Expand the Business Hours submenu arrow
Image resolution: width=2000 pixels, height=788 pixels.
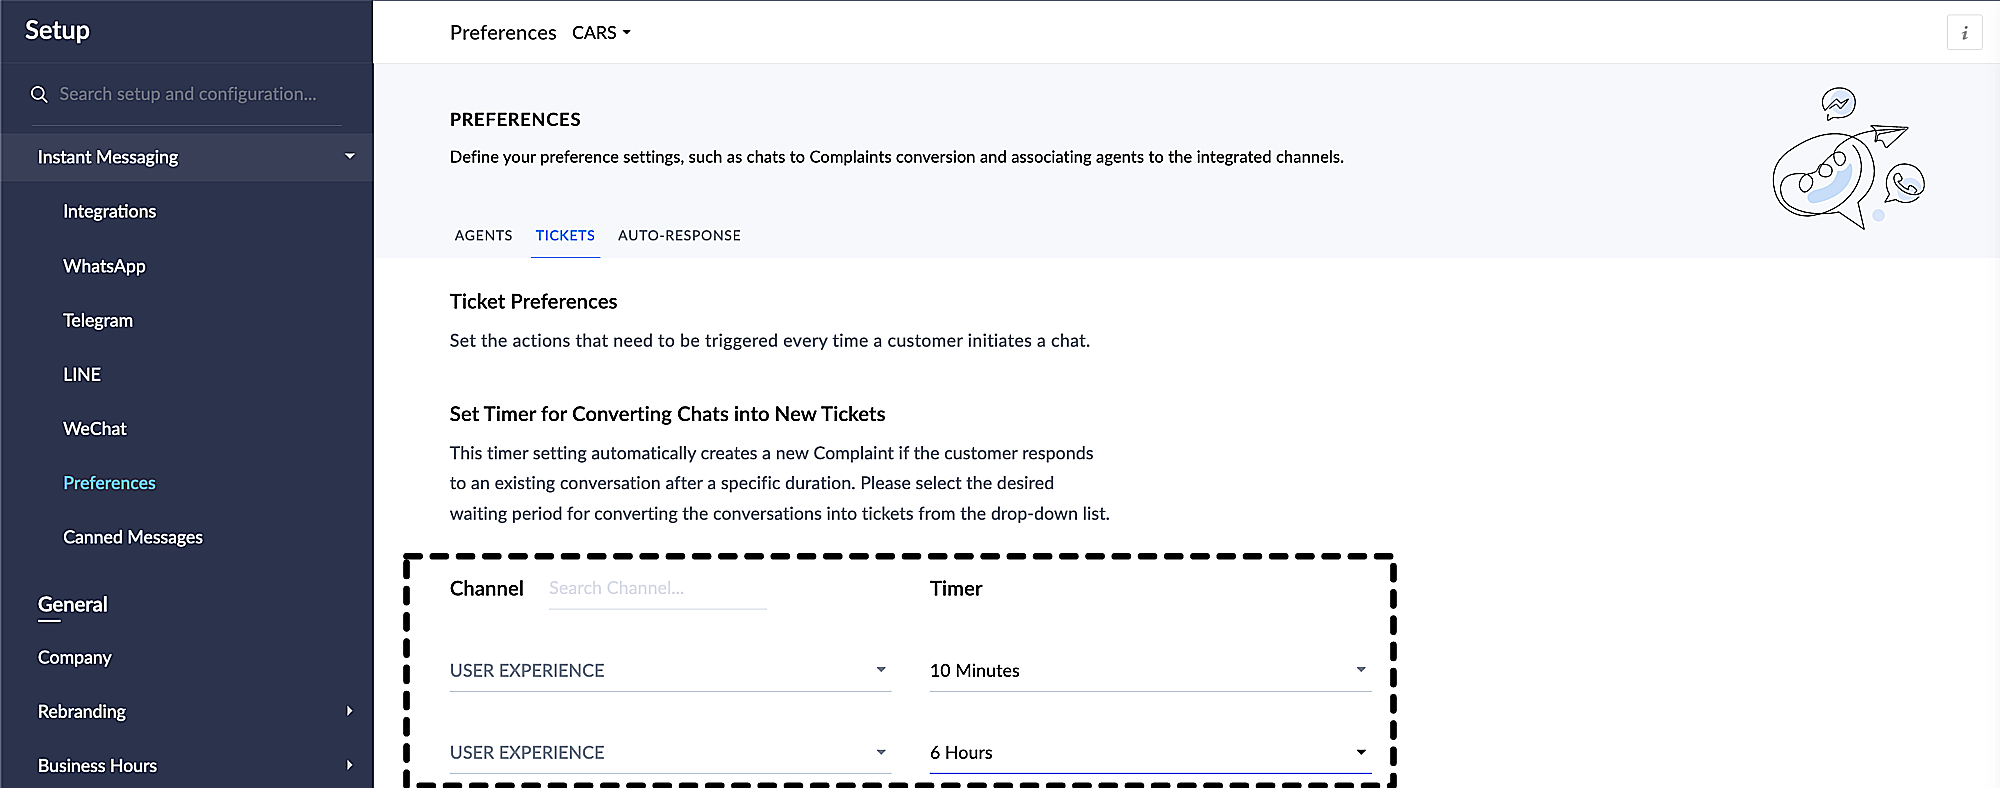[x=349, y=765]
